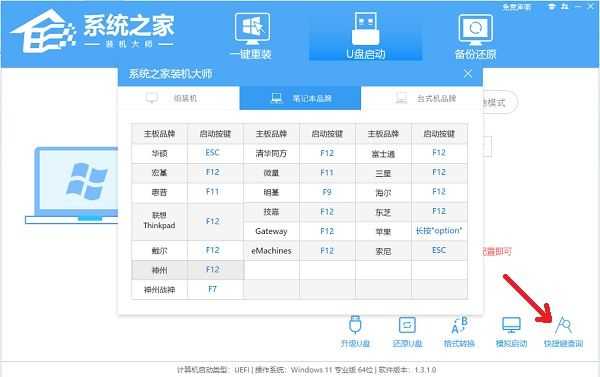Switch to the 台式机品牌 desktop brands tab
Viewport: 600px width, 377px height.
click(x=421, y=98)
